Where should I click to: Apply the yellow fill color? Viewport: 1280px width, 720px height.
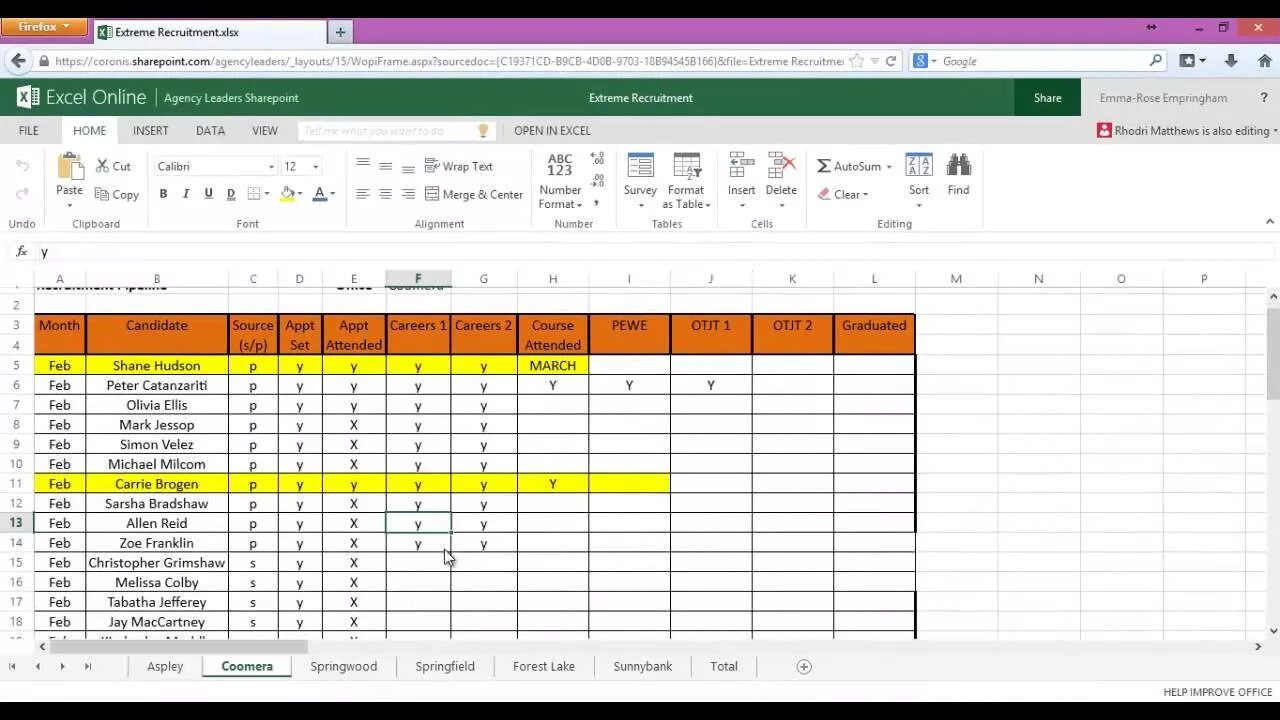(x=288, y=194)
